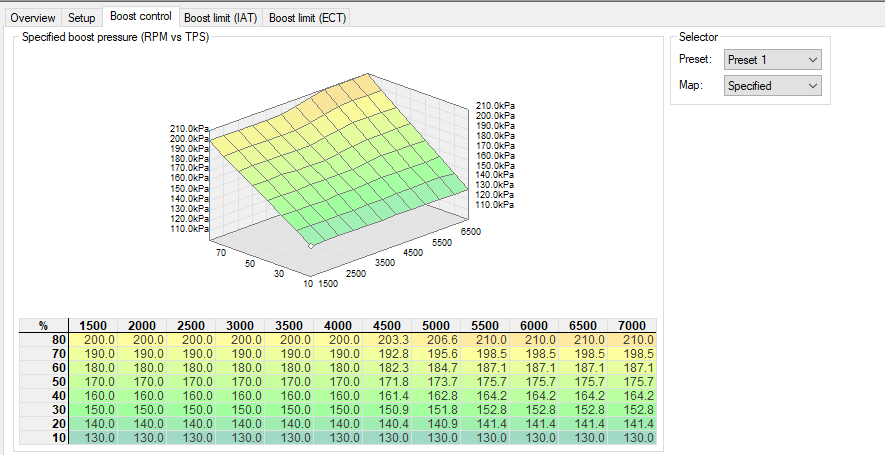This screenshot has height=455, width=885.
Task: Click the 141.4 cell under 6500 RPM
Action: pos(583,423)
